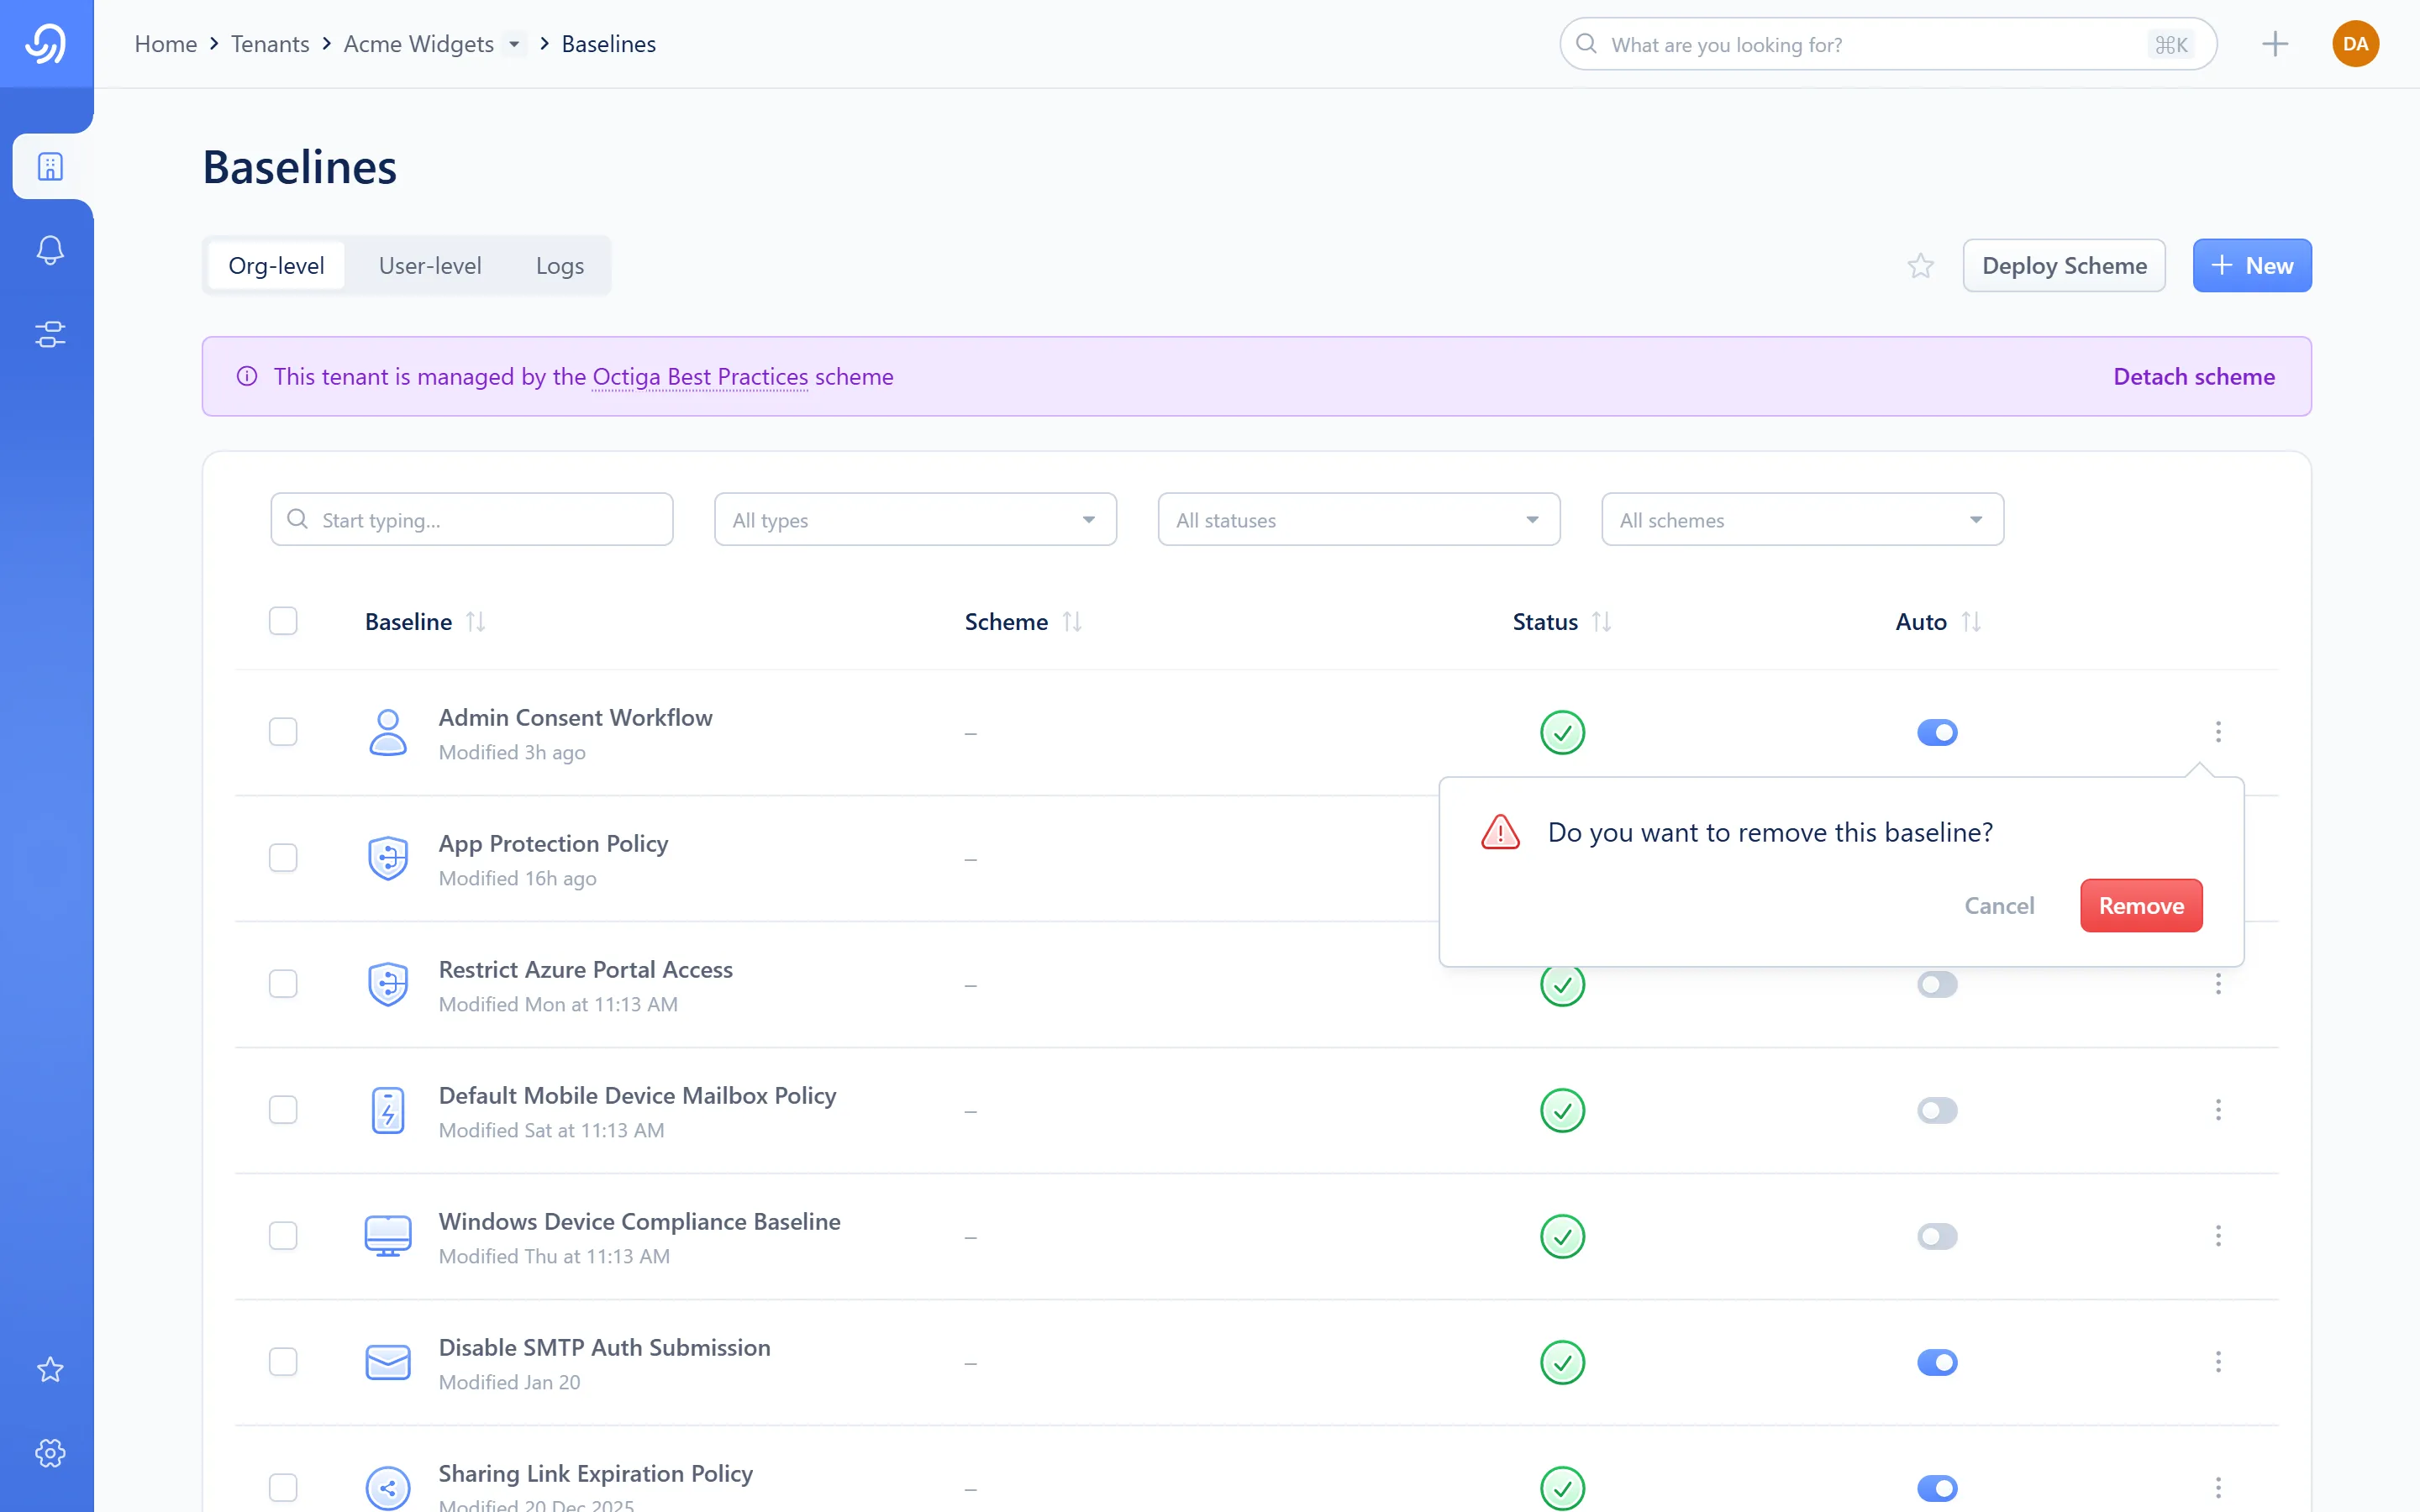Open the Tenants building icon in sidebar
The image size is (2420, 1512).
click(50, 166)
